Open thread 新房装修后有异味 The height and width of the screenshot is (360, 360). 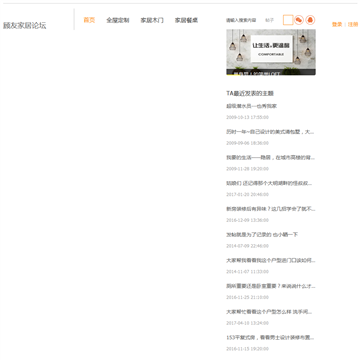coord(271,209)
